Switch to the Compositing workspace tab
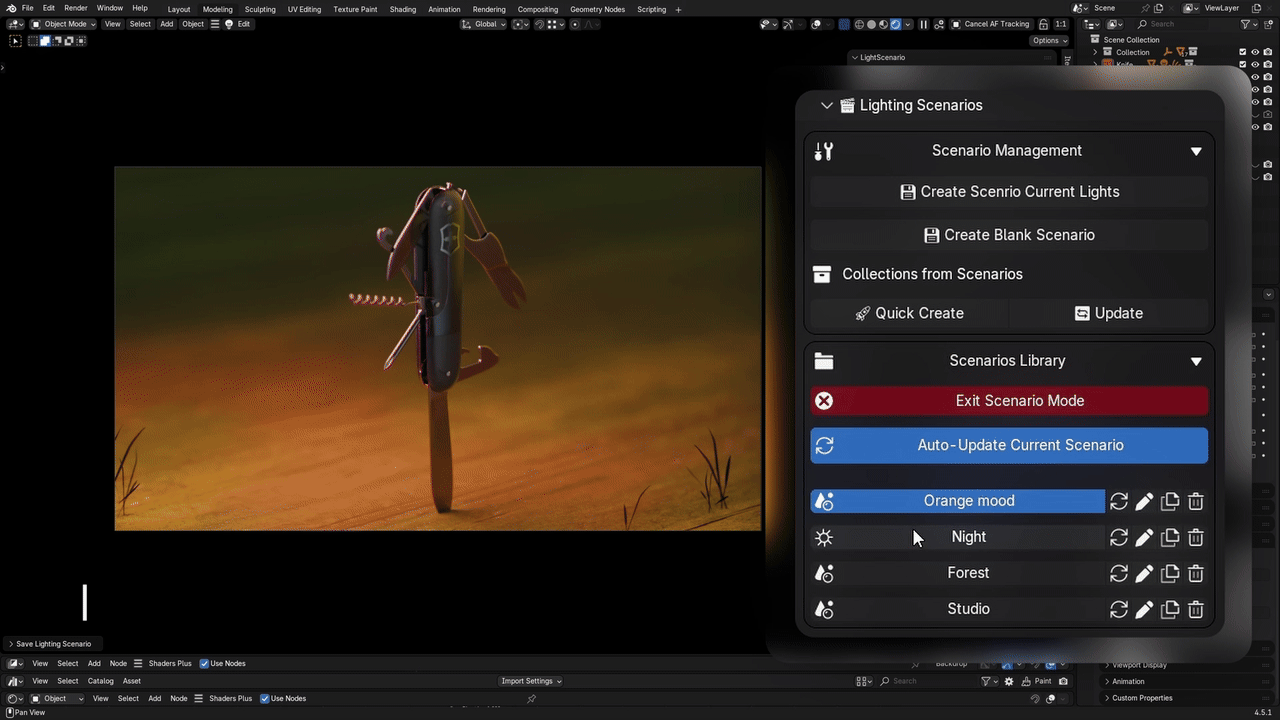Screen dimensions: 1280x720 point(538,9)
